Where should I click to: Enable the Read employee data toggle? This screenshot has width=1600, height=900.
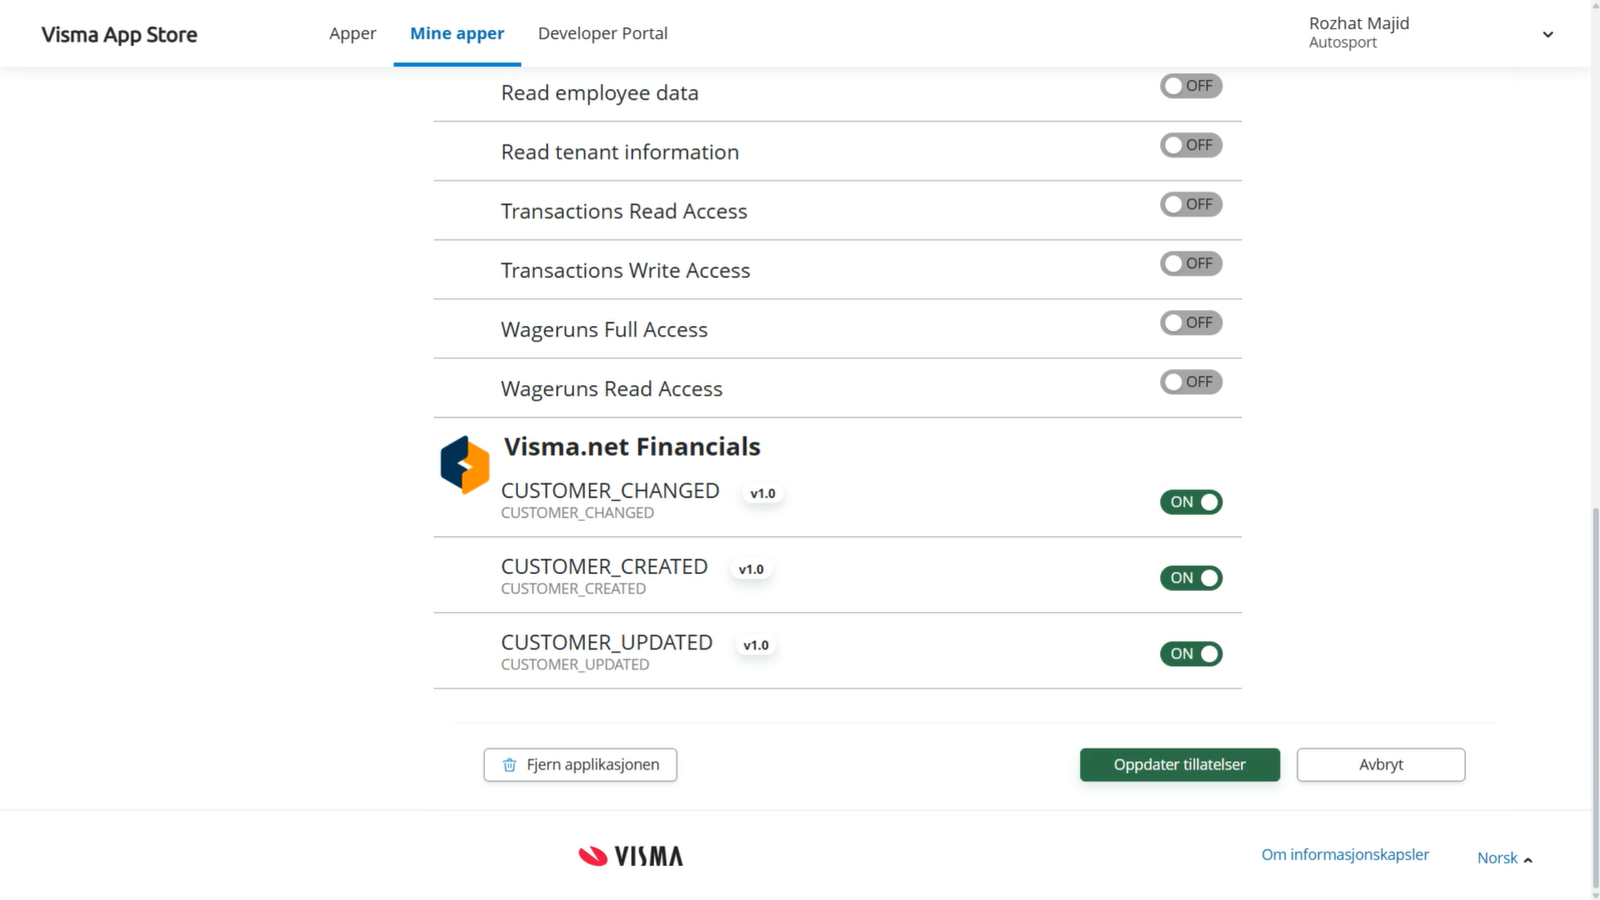tap(1190, 86)
